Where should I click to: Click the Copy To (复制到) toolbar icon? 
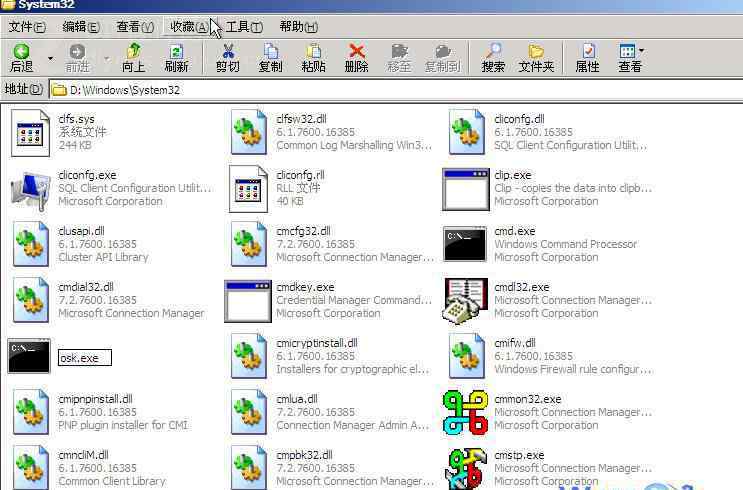click(x=443, y=51)
